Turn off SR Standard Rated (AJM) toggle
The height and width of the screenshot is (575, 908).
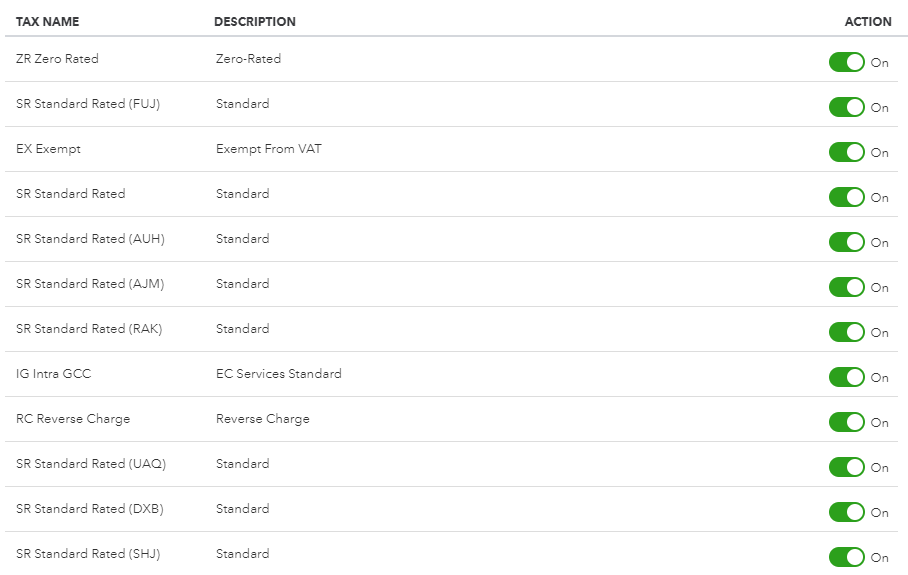click(x=846, y=287)
